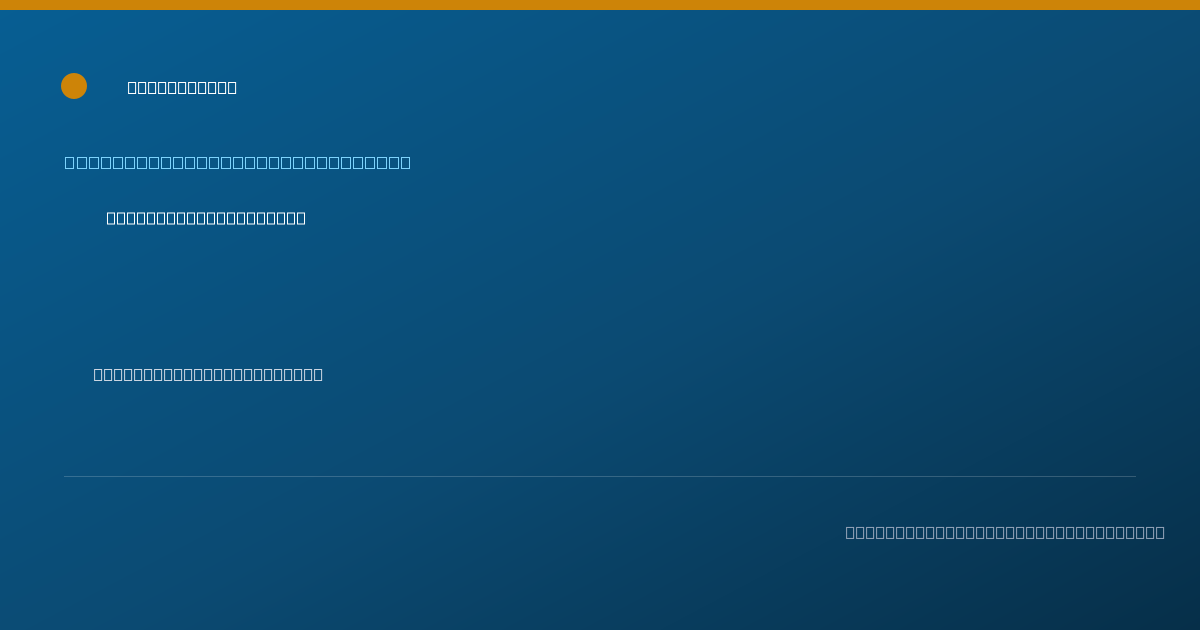Click first glyph box of the site title
The height and width of the screenshot is (630, 1200).
point(133,87)
